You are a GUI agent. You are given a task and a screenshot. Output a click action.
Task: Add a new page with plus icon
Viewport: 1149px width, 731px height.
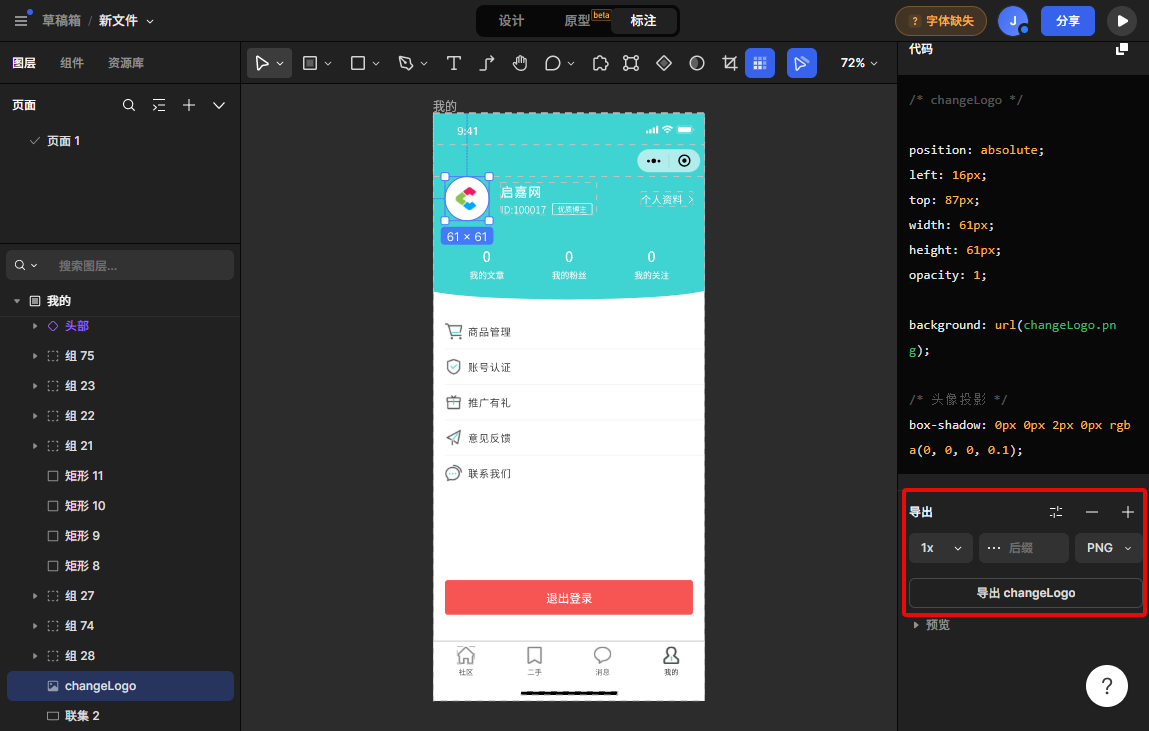coord(189,105)
